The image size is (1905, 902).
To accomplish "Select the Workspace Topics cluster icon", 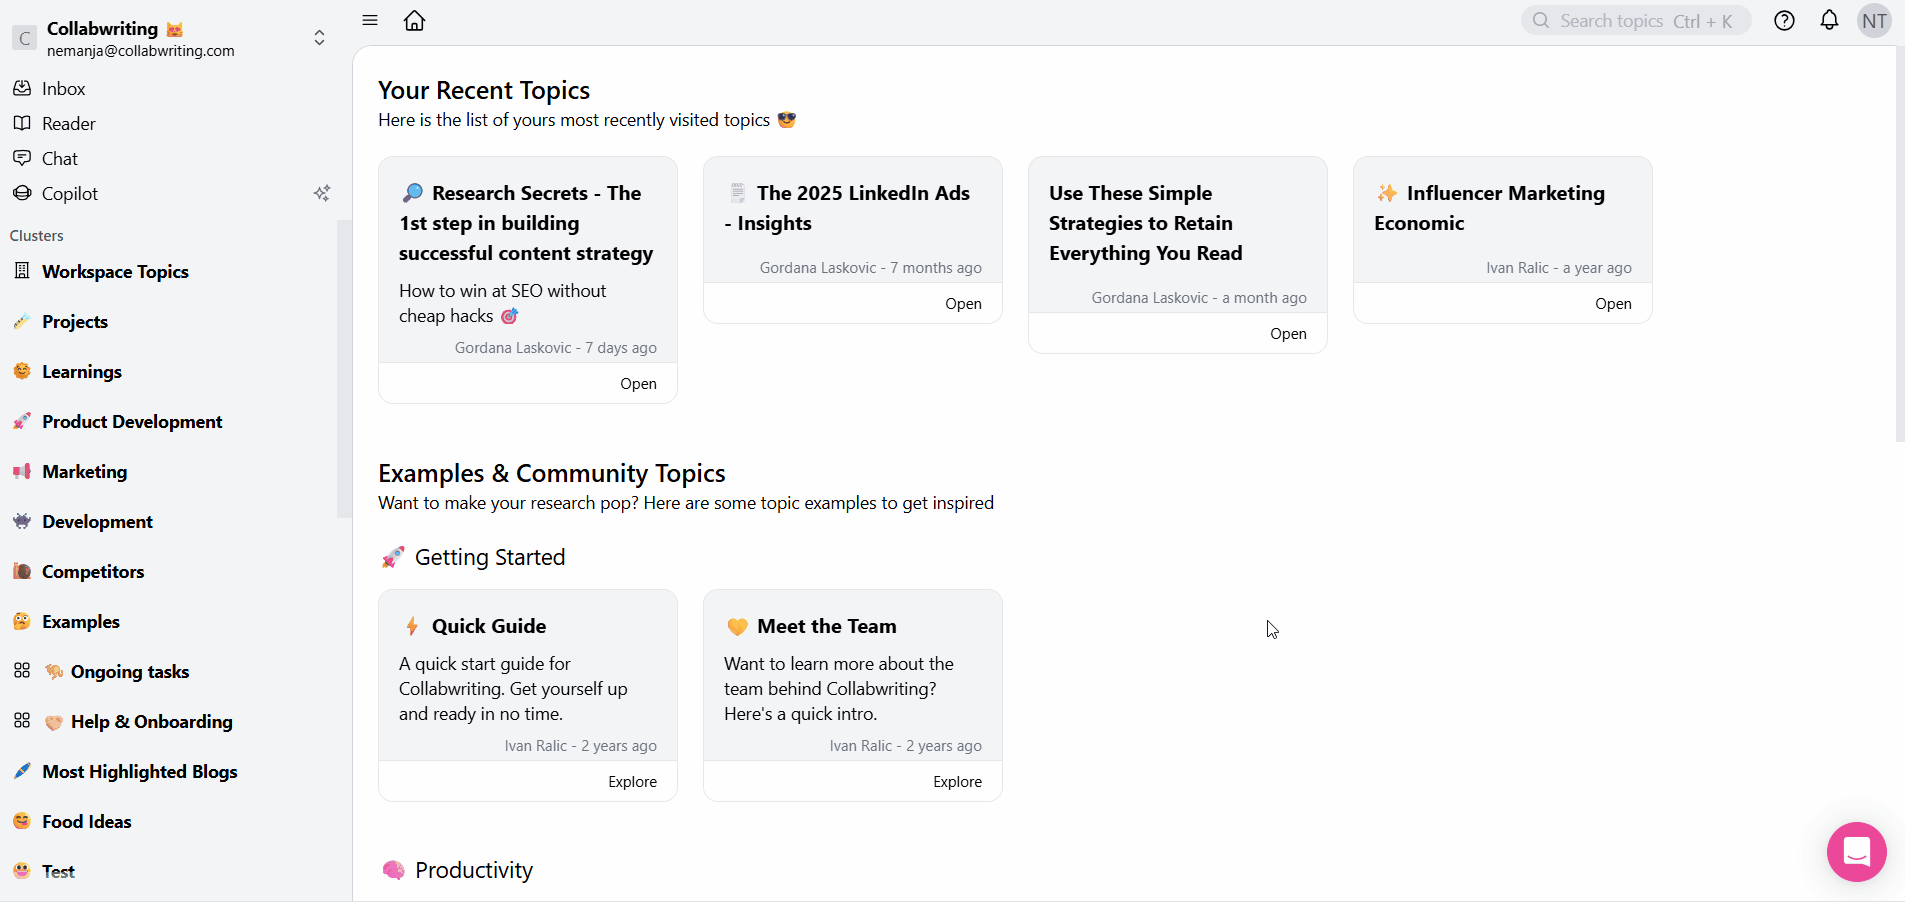I will pyautogui.click(x=22, y=271).
